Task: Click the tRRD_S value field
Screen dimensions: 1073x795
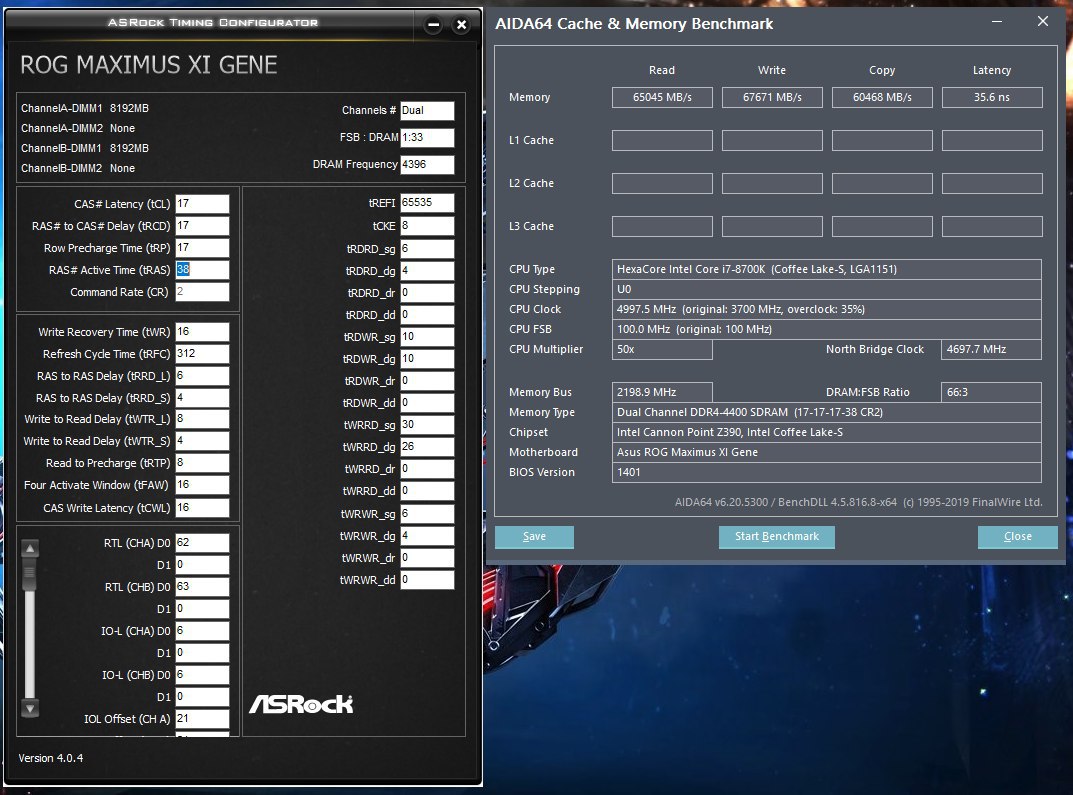Action: click(202, 398)
